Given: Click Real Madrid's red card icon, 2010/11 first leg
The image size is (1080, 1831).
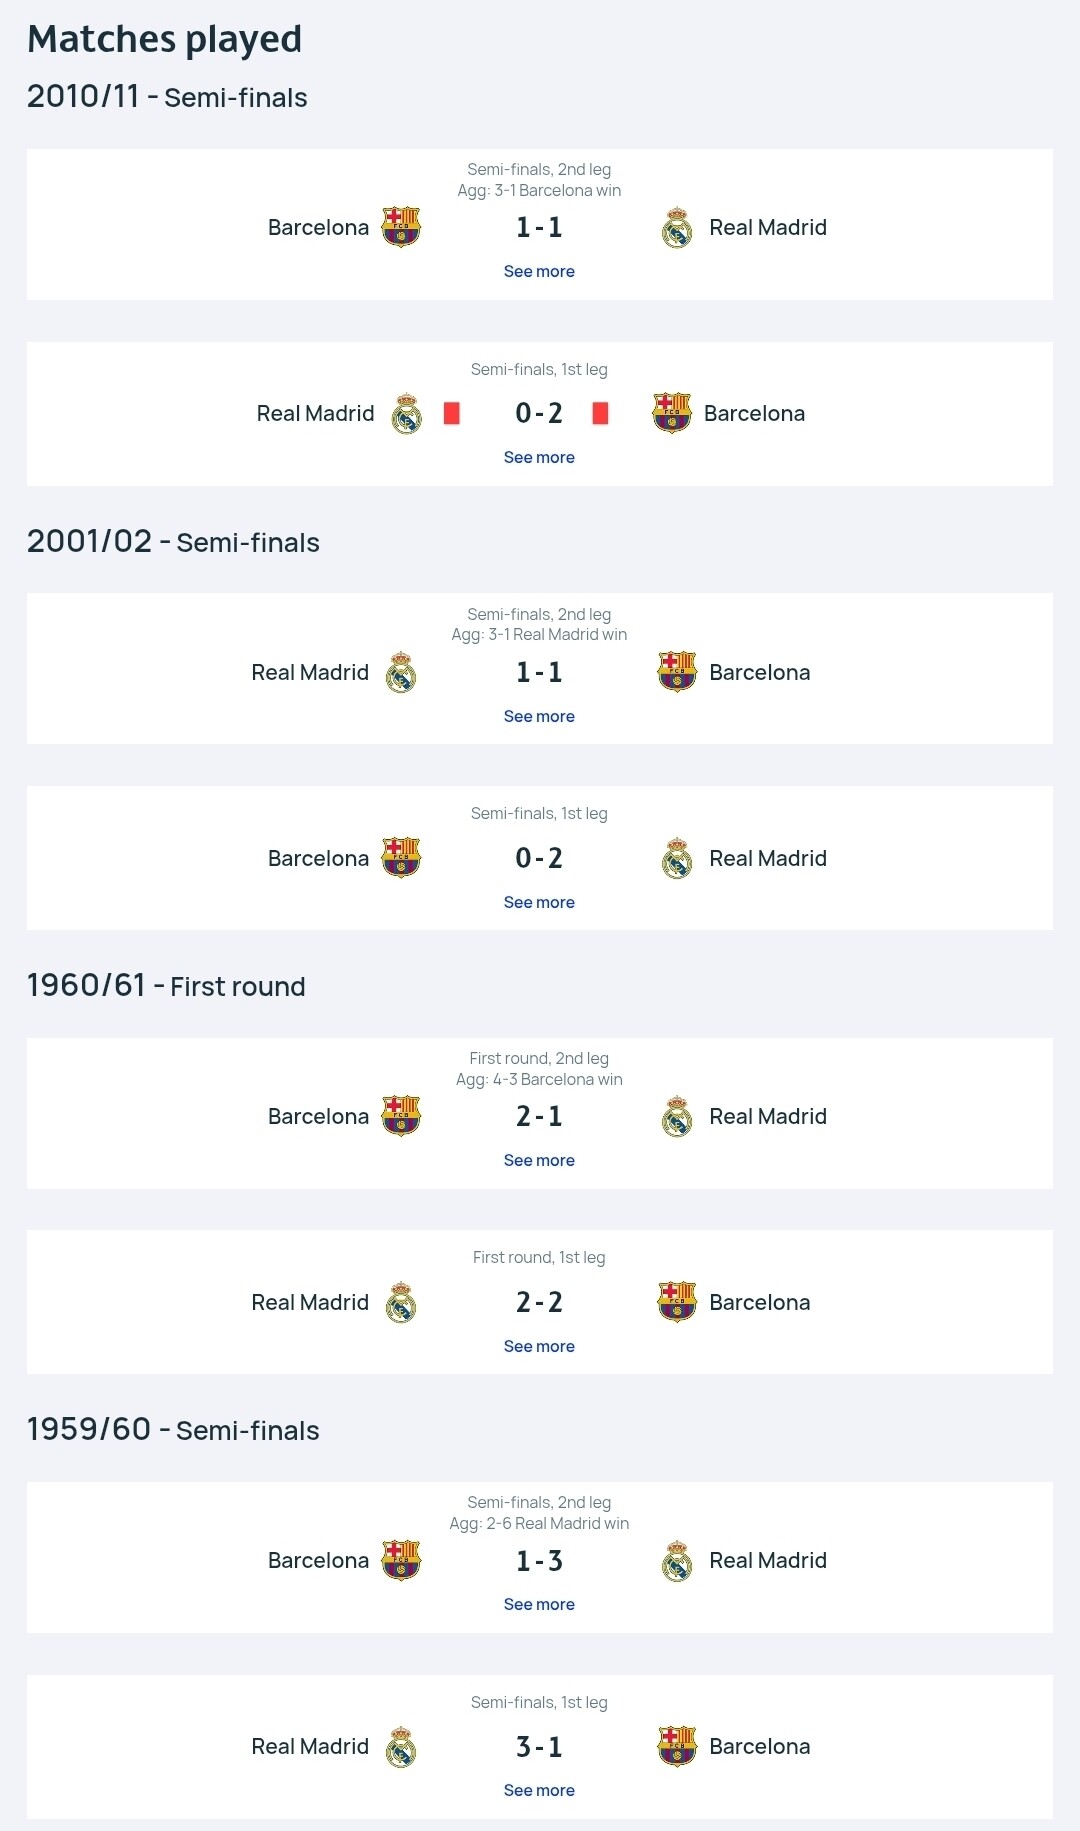Looking at the screenshot, I should [452, 413].
